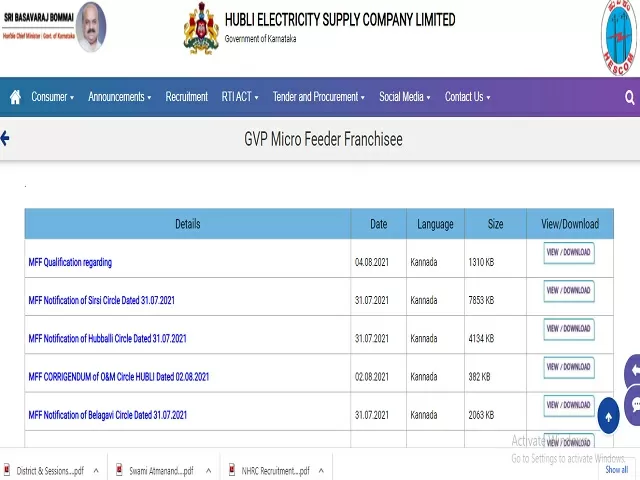The width and height of the screenshot is (640, 480).
Task: Open the search magnifier icon
Action: coord(629,97)
